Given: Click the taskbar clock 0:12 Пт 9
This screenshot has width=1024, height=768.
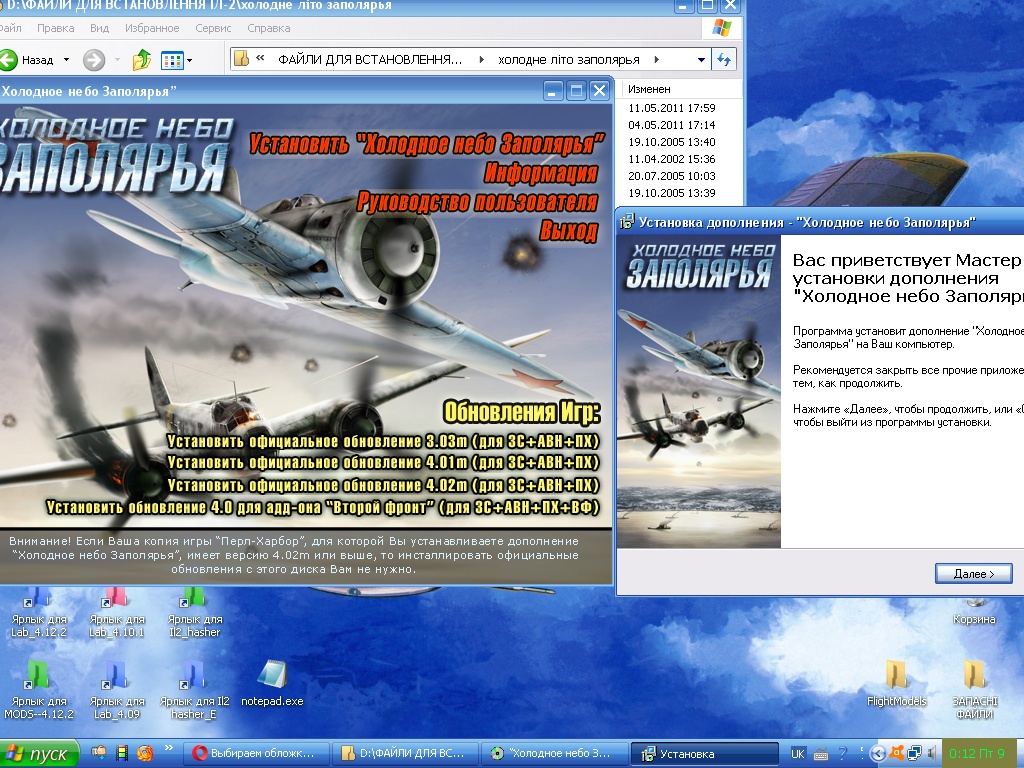Looking at the screenshot, I should pyautogui.click(x=976, y=754).
